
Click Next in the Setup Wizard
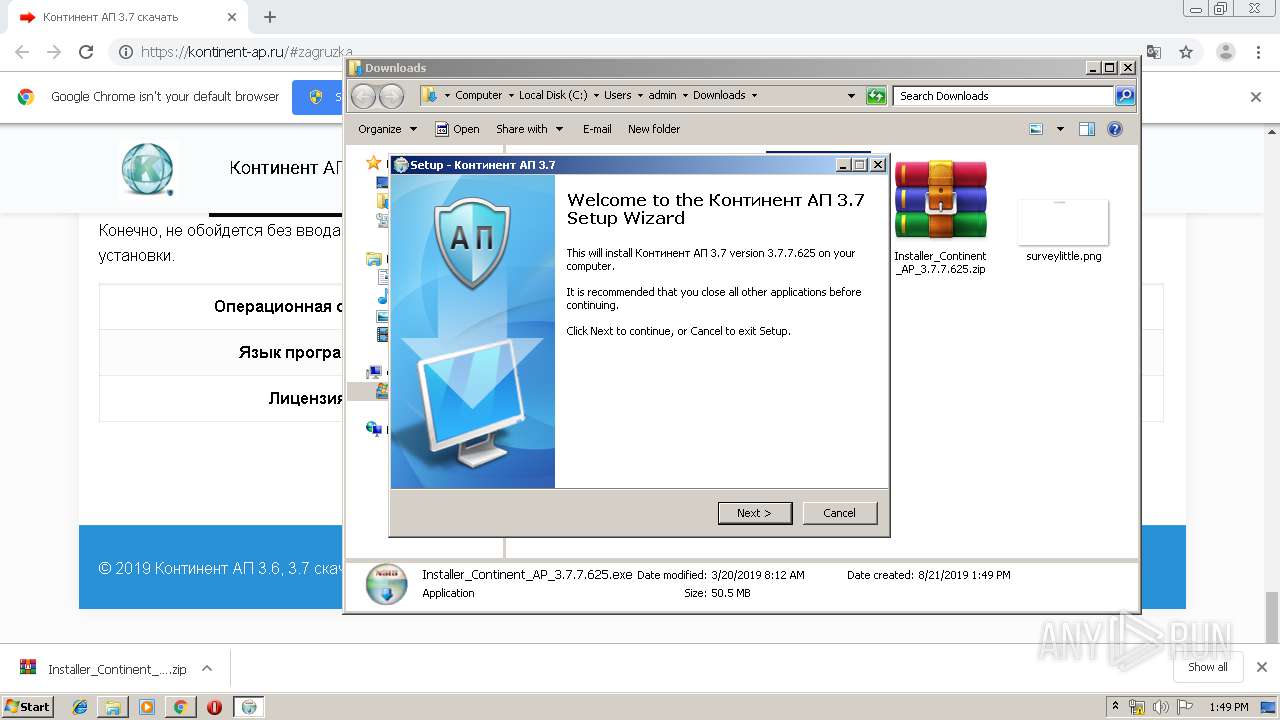pos(755,513)
